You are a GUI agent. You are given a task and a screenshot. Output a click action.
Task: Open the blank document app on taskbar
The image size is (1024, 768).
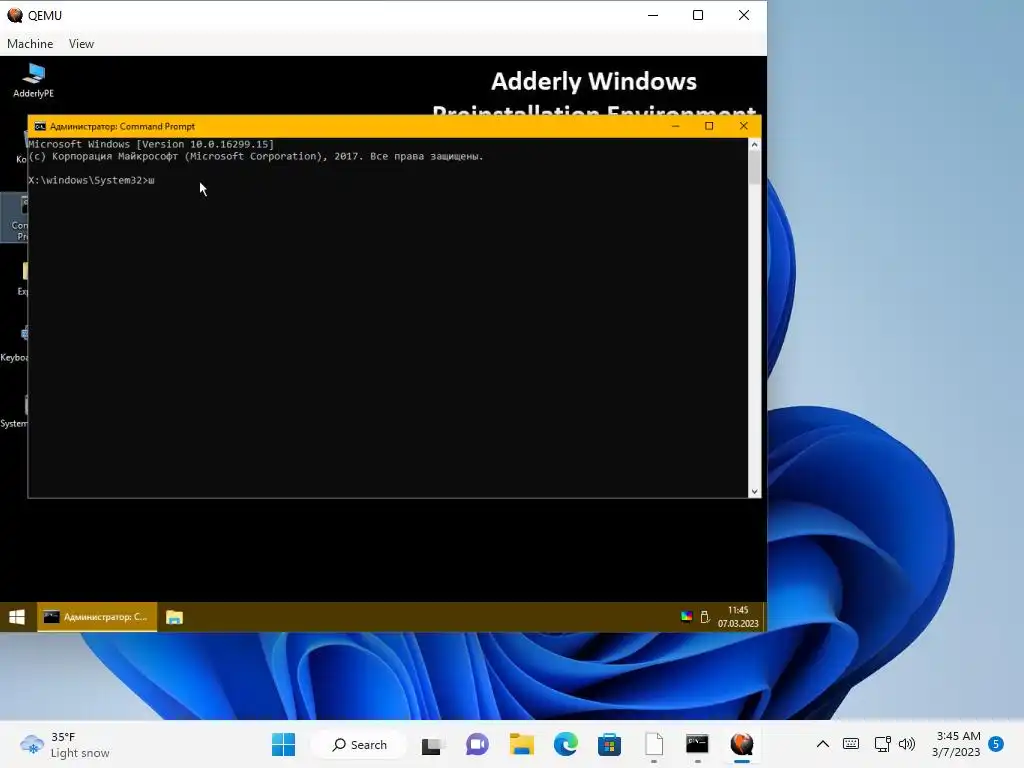pyautogui.click(x=654, y=744)
